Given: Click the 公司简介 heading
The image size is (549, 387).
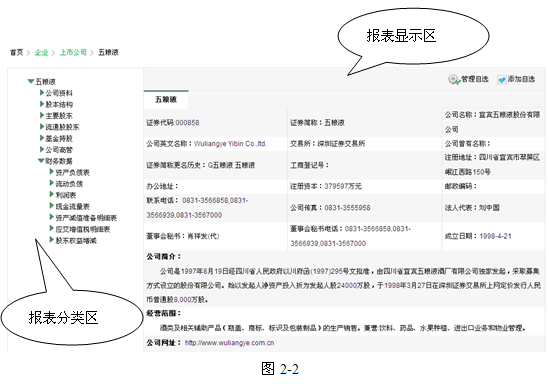Looking at the screenshot, I should point(164,256).
